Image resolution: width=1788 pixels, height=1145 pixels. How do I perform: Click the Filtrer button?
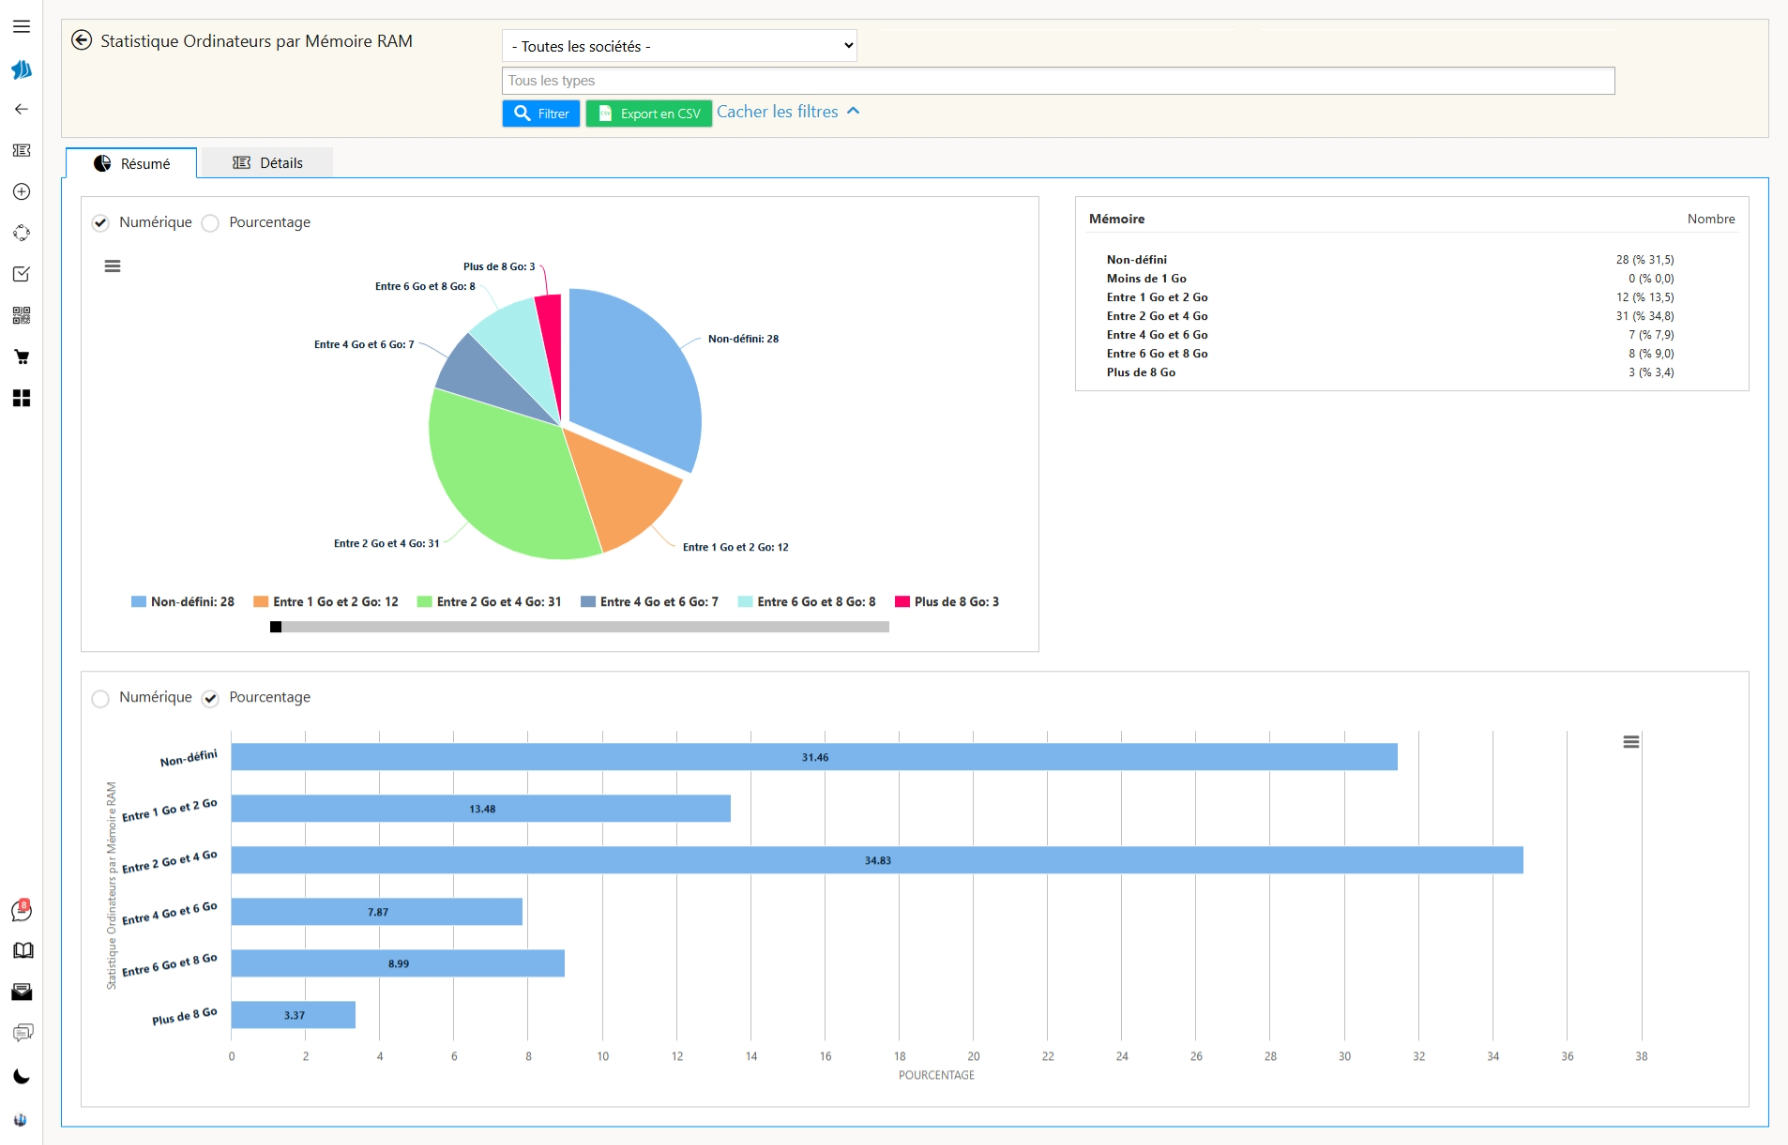click(x=541, y=114)
